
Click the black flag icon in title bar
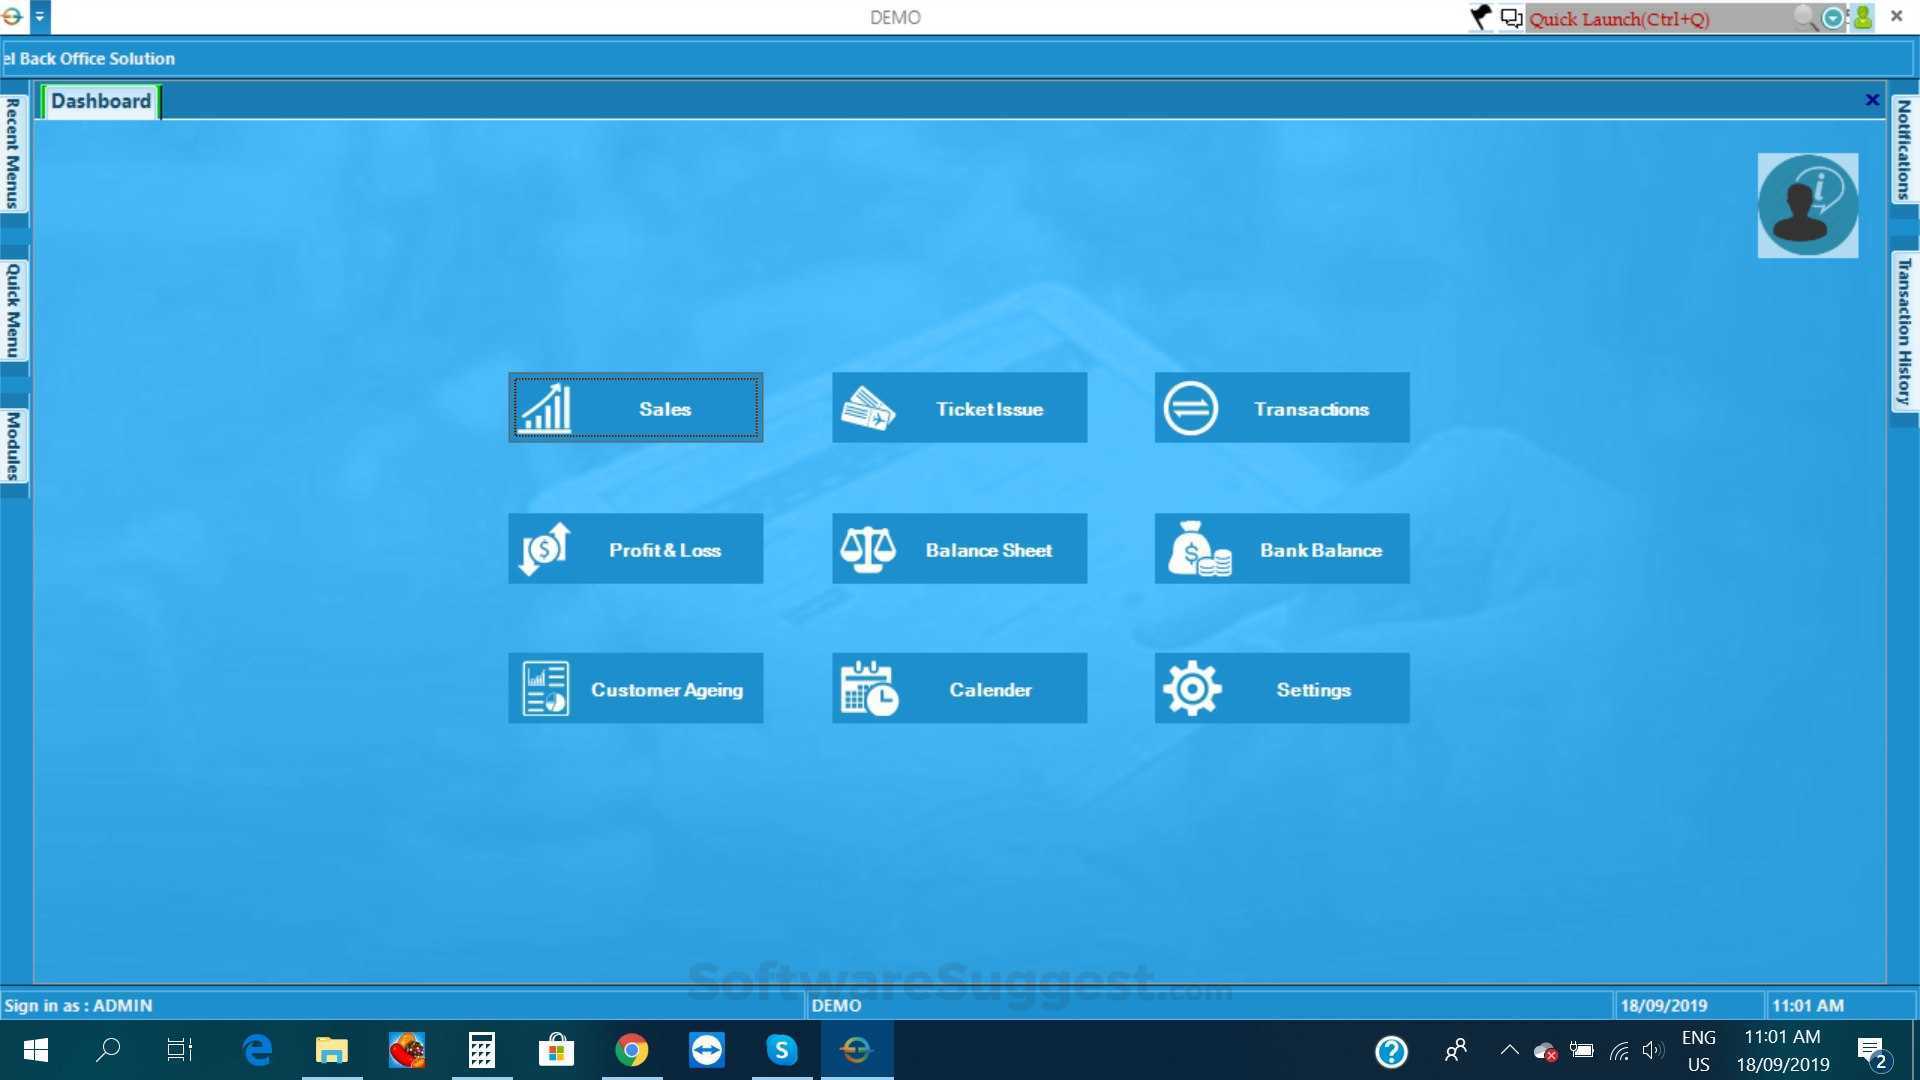1481,17
